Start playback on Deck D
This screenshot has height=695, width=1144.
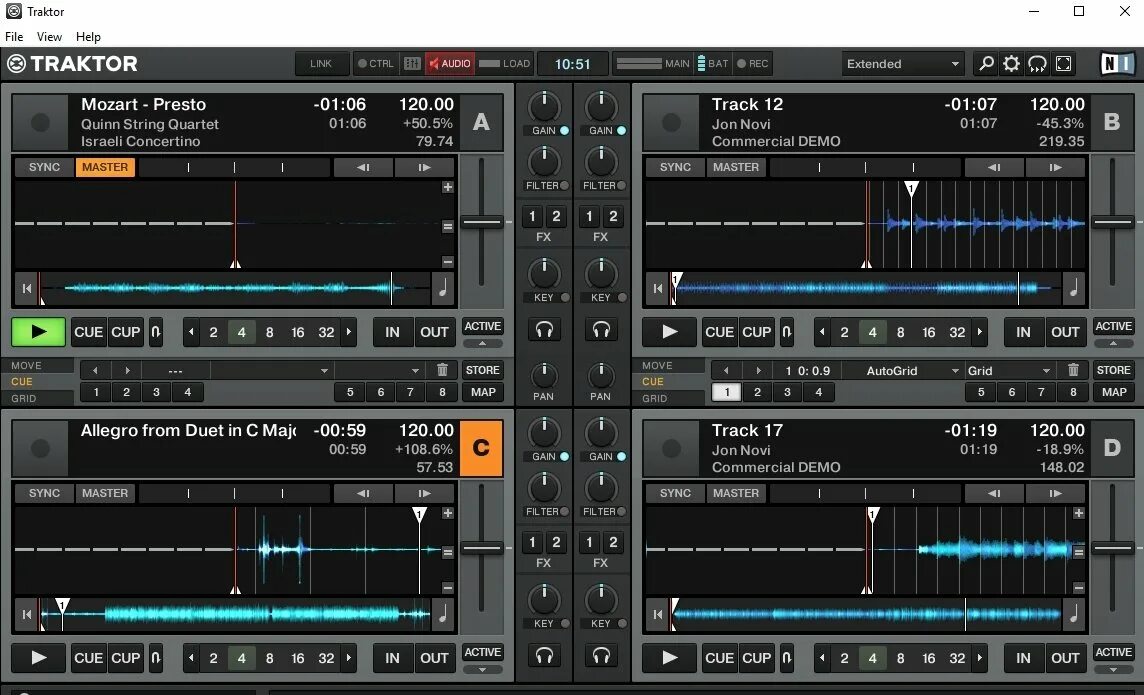(669, 658)
